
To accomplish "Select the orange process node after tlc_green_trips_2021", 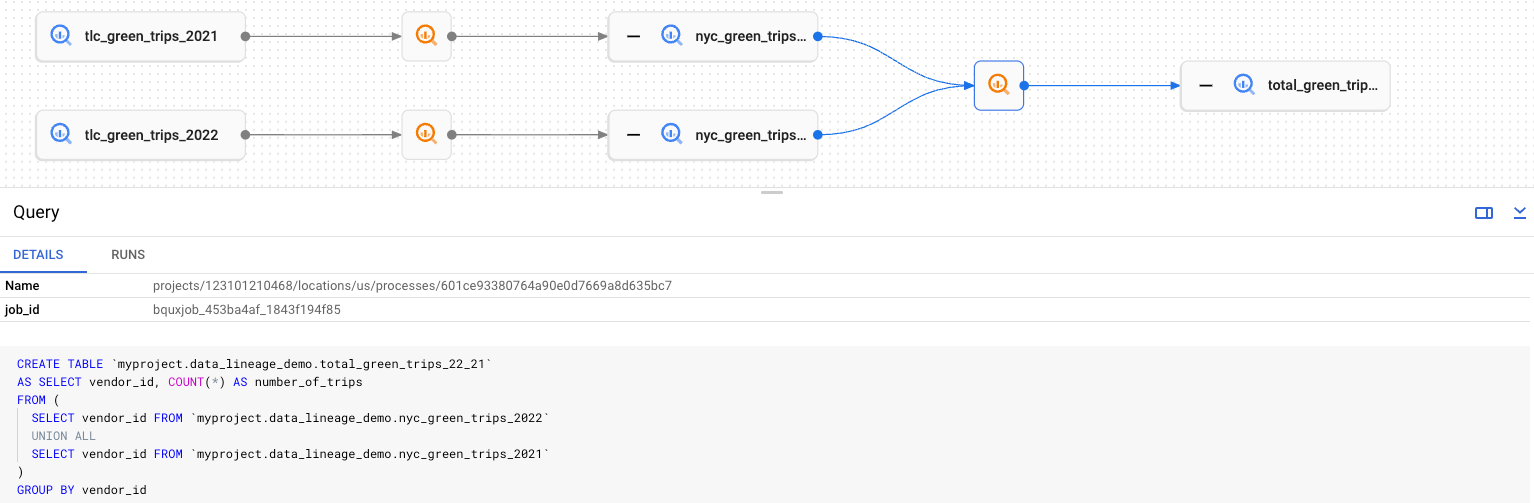I will pos(426,36).
